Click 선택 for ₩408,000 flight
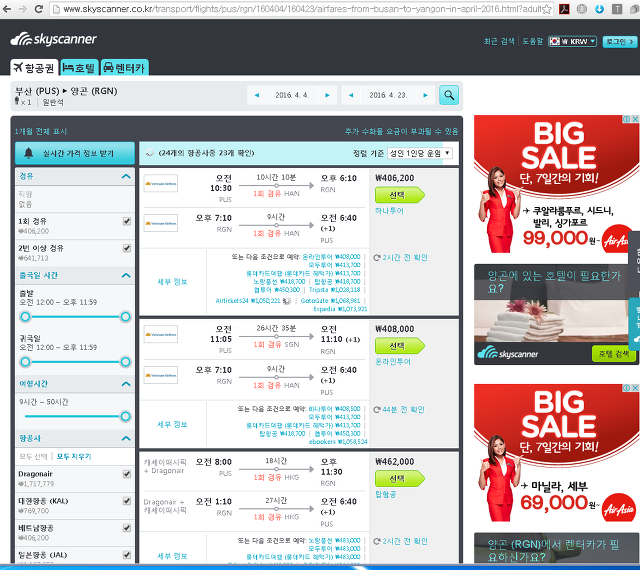This screenshot has height=570, width=640. click(400, 346)
